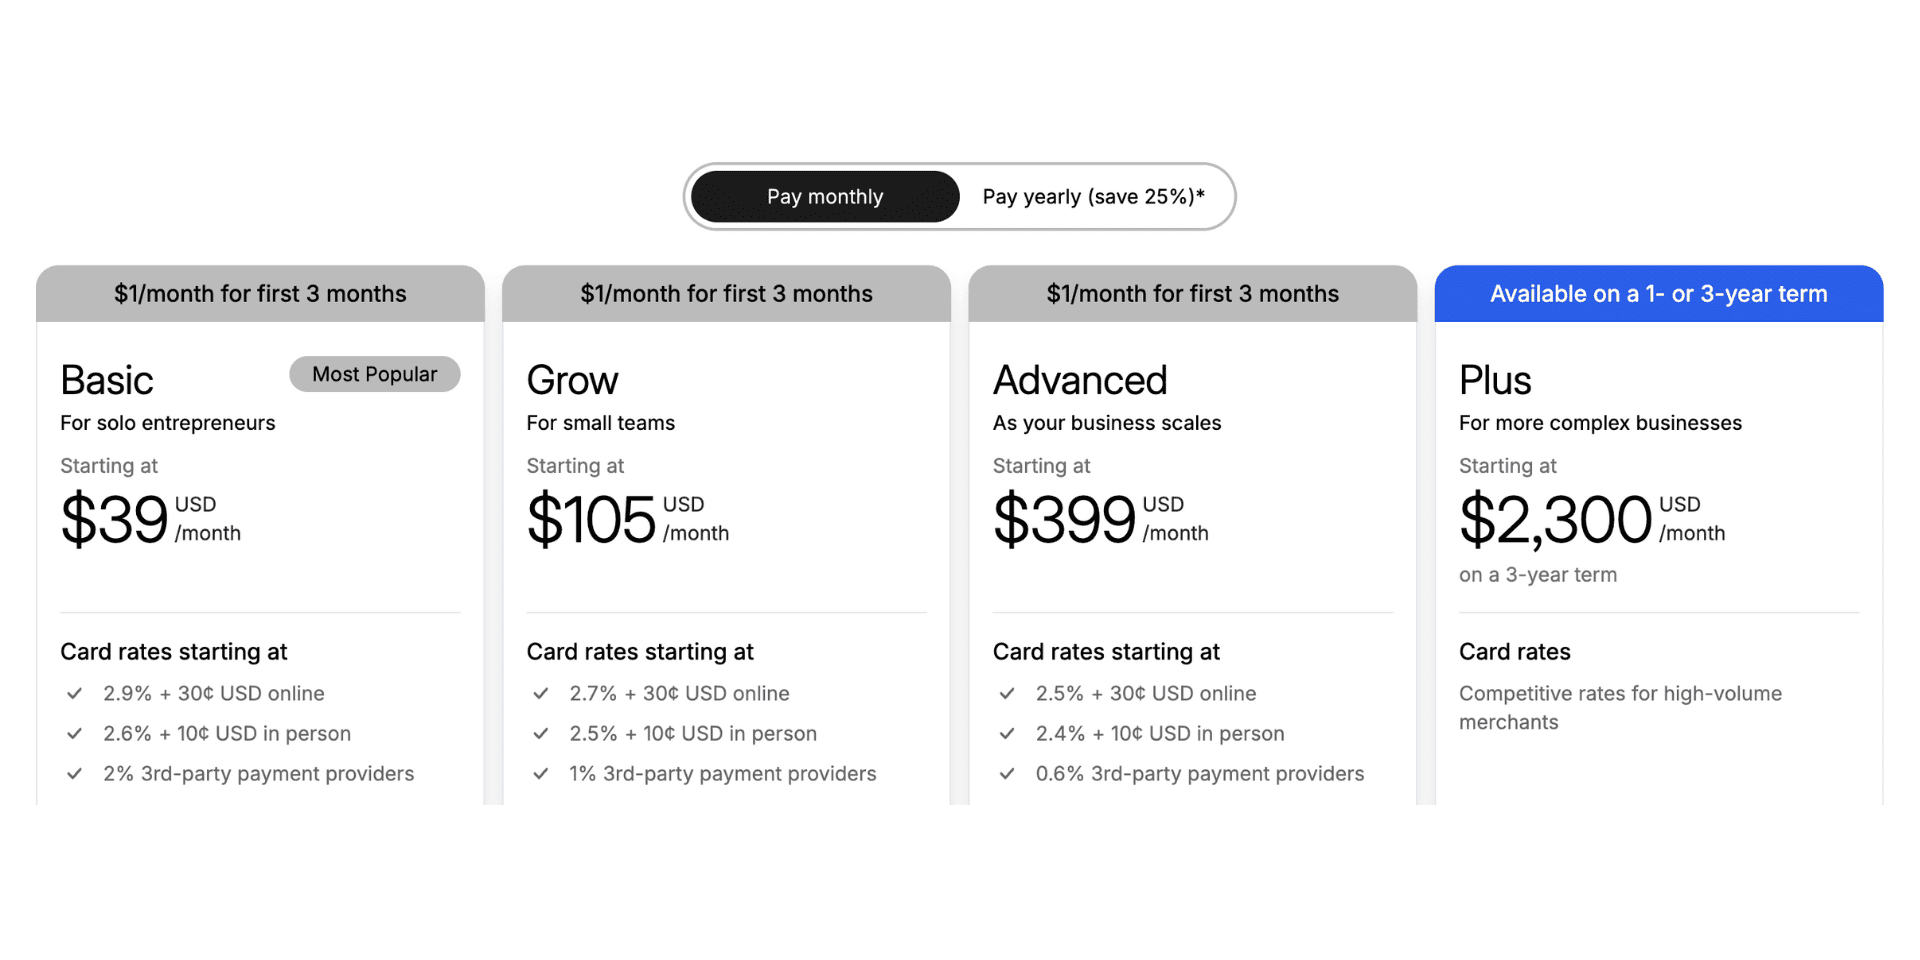
Task: Click the Grow plan $1/month promo banner
Action: tap(726, 294)
